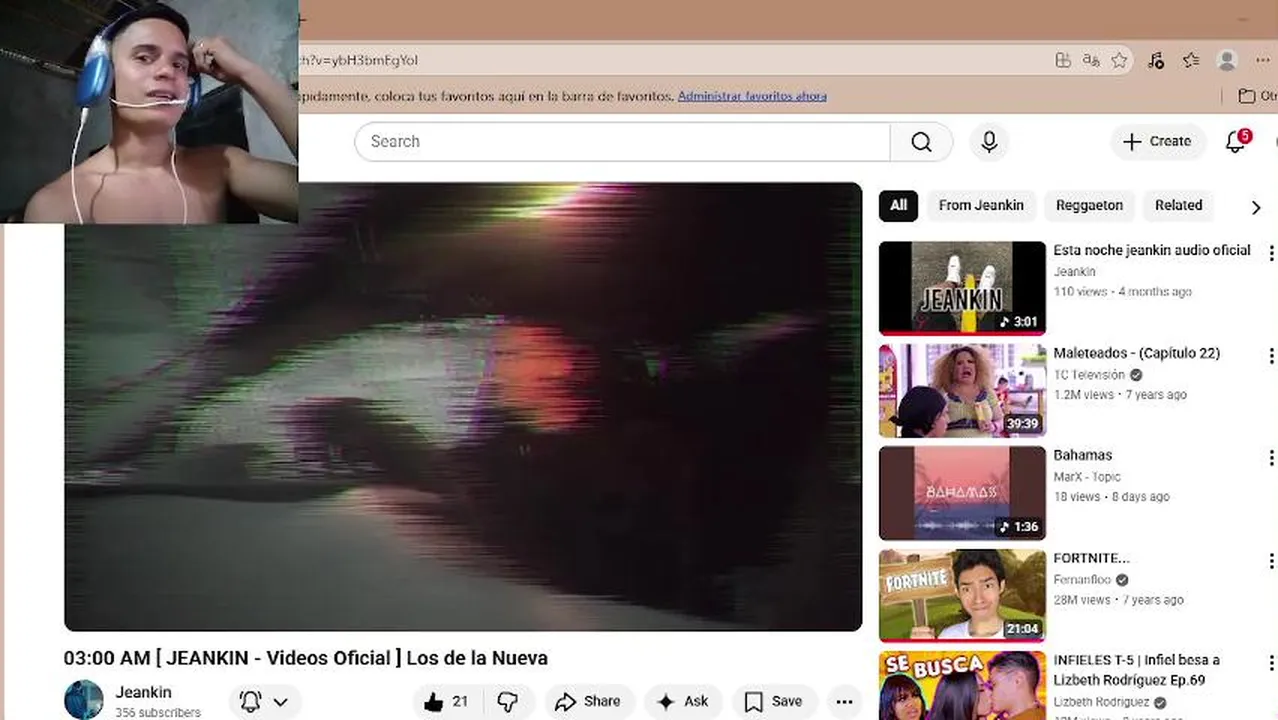The image size is (1278, 720).
Task: Click the 21 likes count
Action: [x=460, y=702]
